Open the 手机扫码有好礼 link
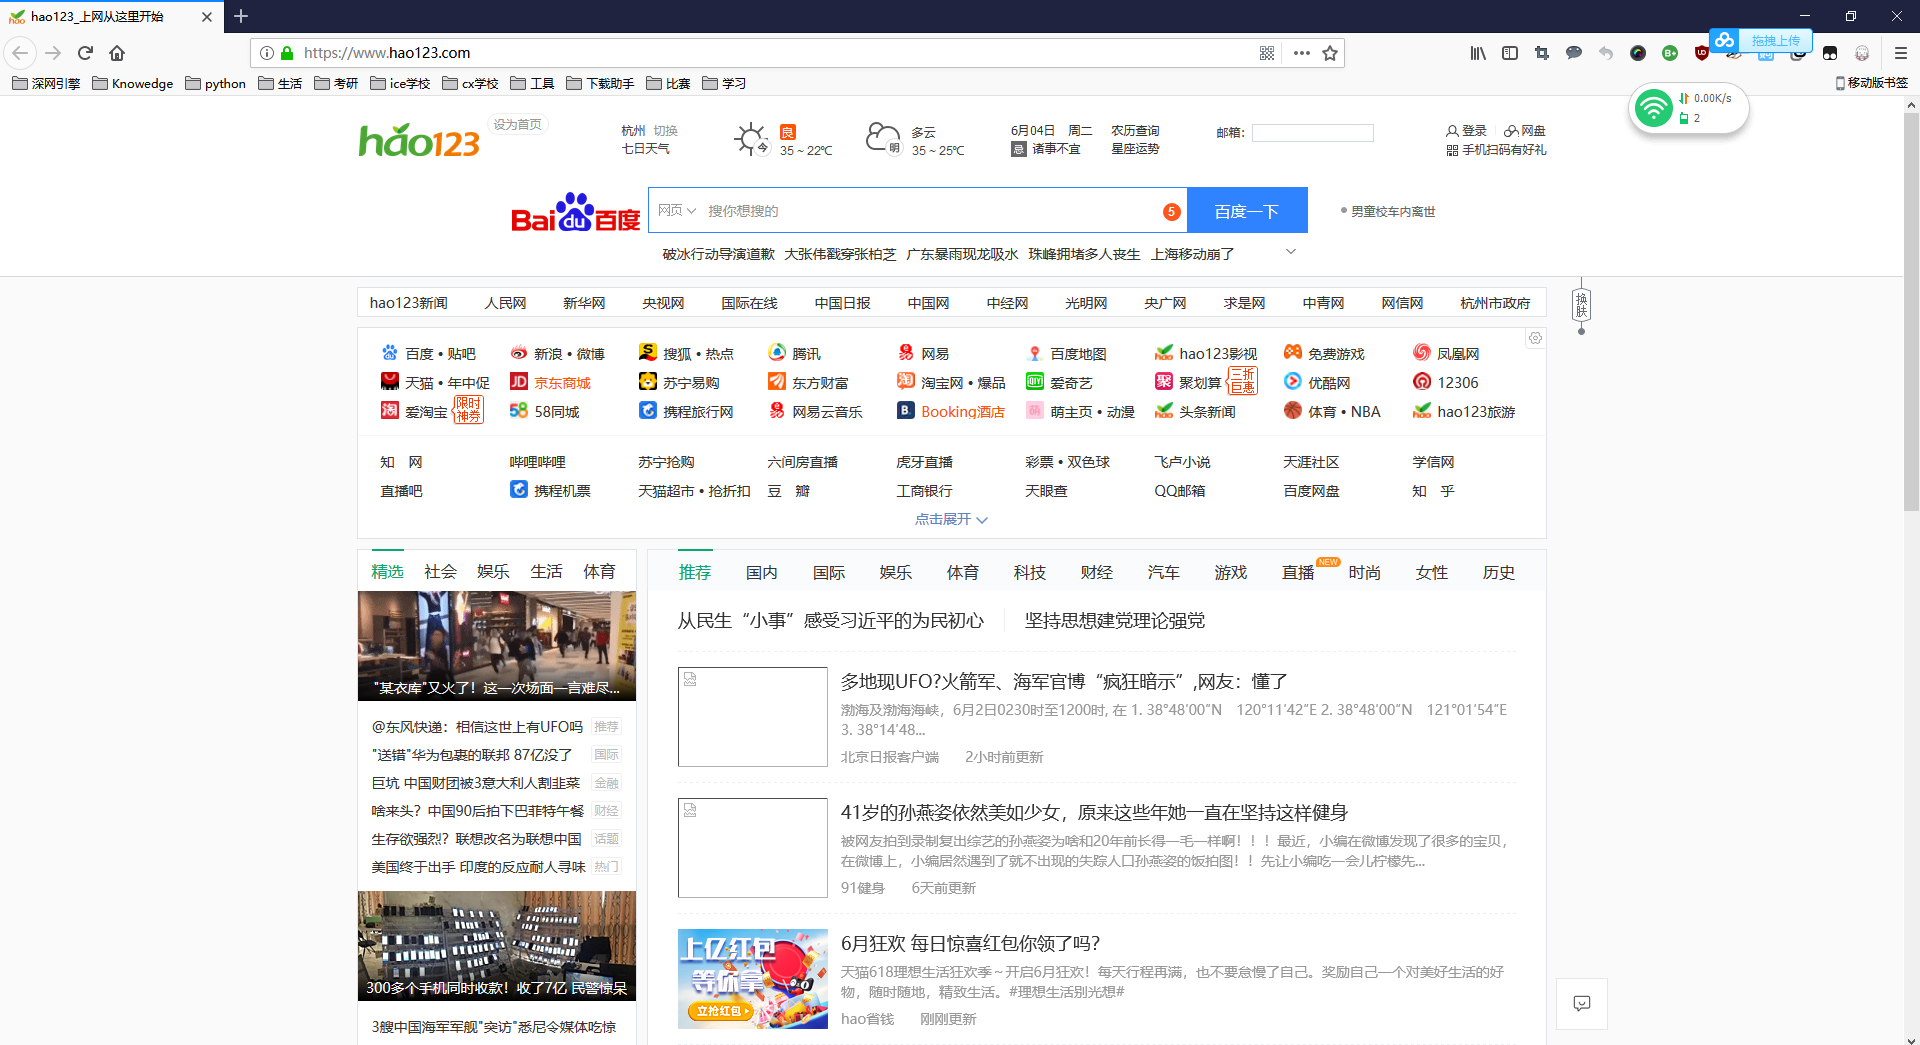The width and height of the screenshot is (1920, 1045). [1496, 150]
